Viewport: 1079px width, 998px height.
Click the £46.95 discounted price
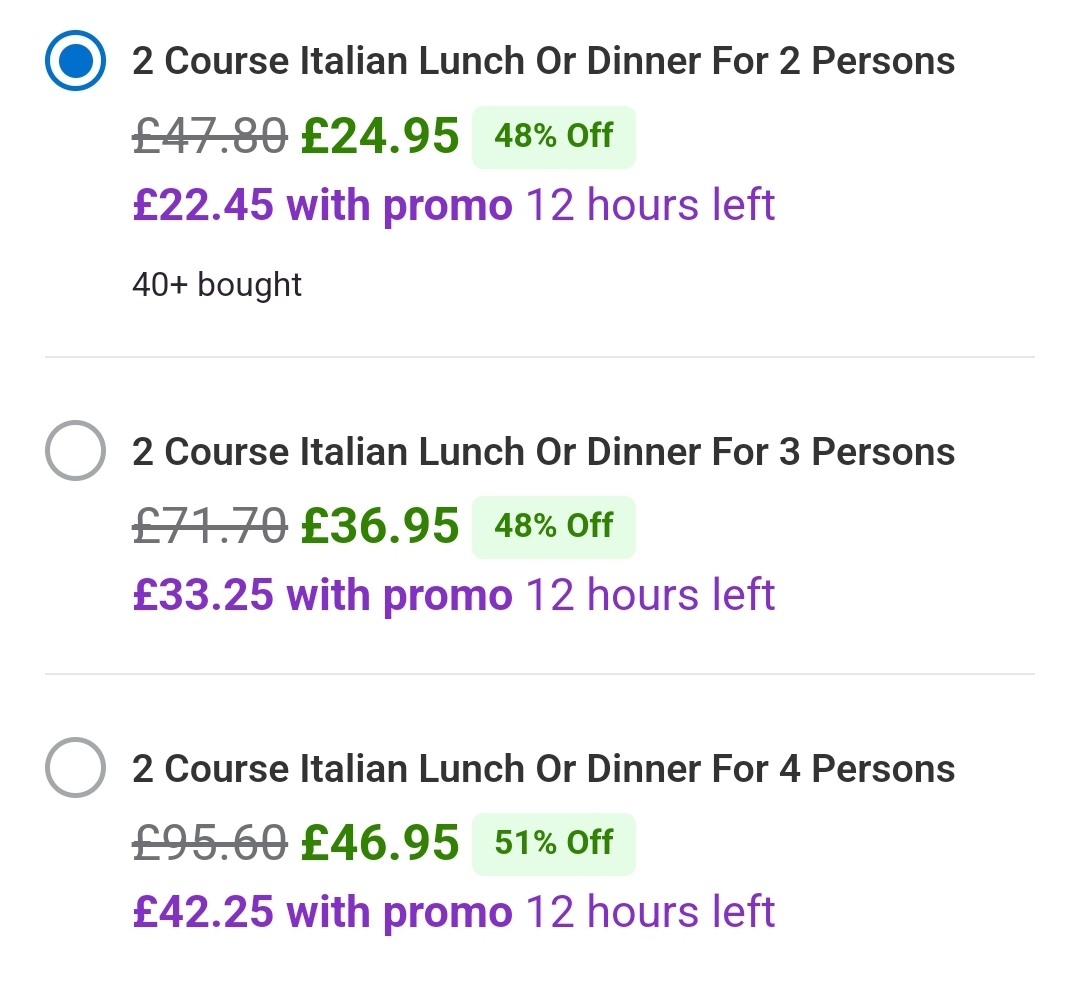coord(380,843)
